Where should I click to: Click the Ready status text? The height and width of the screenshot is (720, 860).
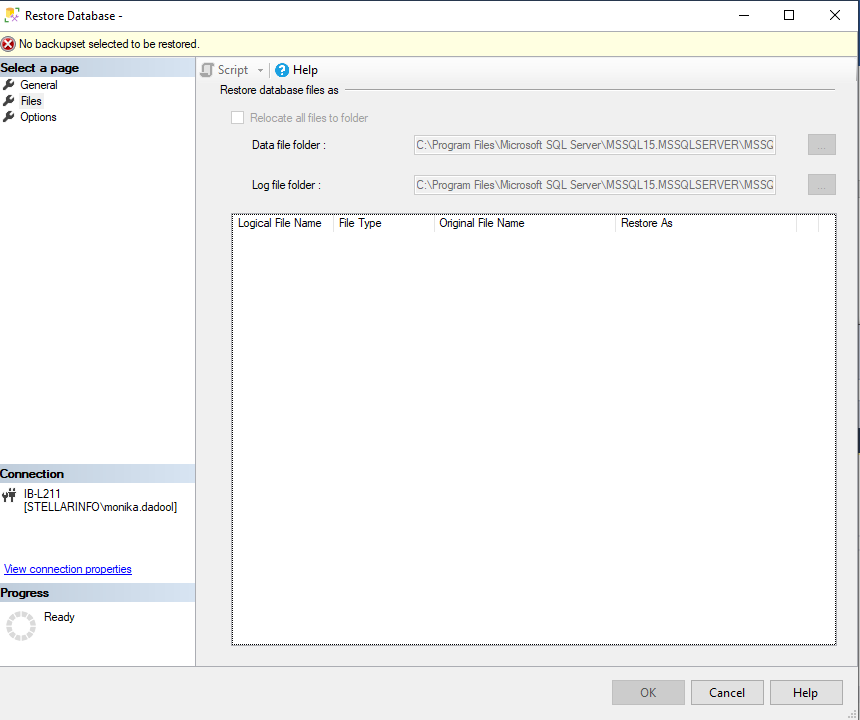tap(59, 617)
